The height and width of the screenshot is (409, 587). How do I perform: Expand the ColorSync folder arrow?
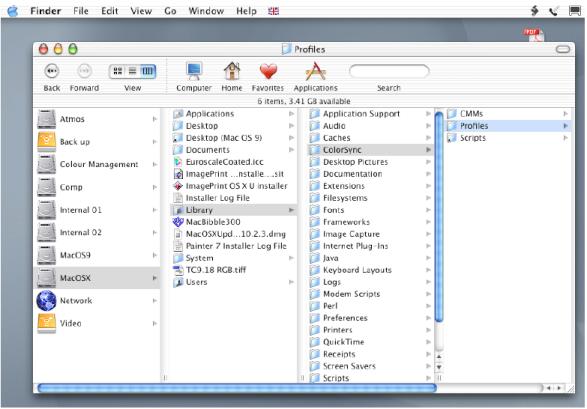point(428,150)
